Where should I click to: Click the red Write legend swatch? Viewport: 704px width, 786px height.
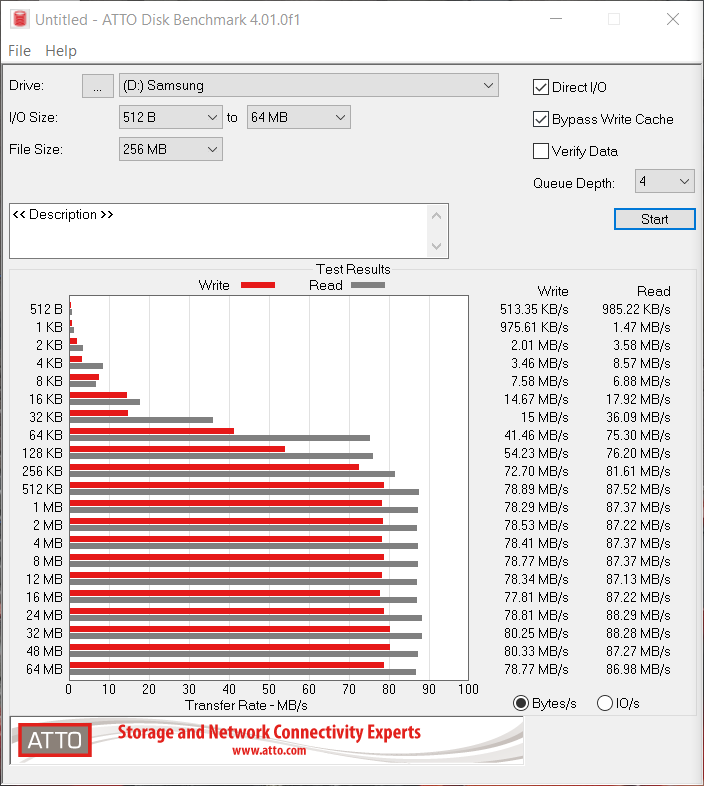pos(258,285)
